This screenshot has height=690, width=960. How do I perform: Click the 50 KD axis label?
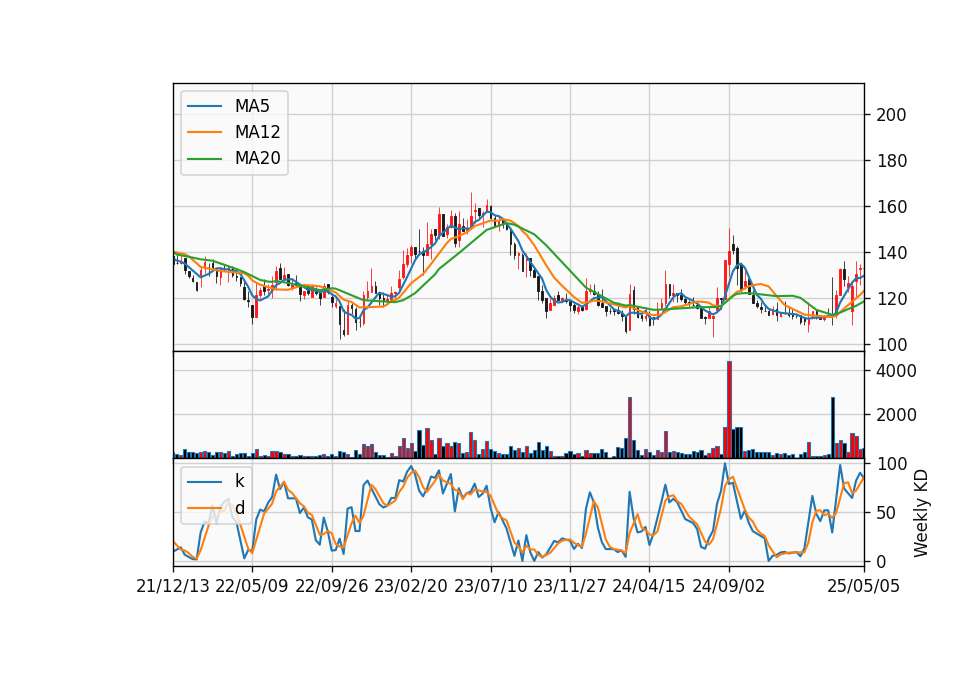[x=886, y=513]
